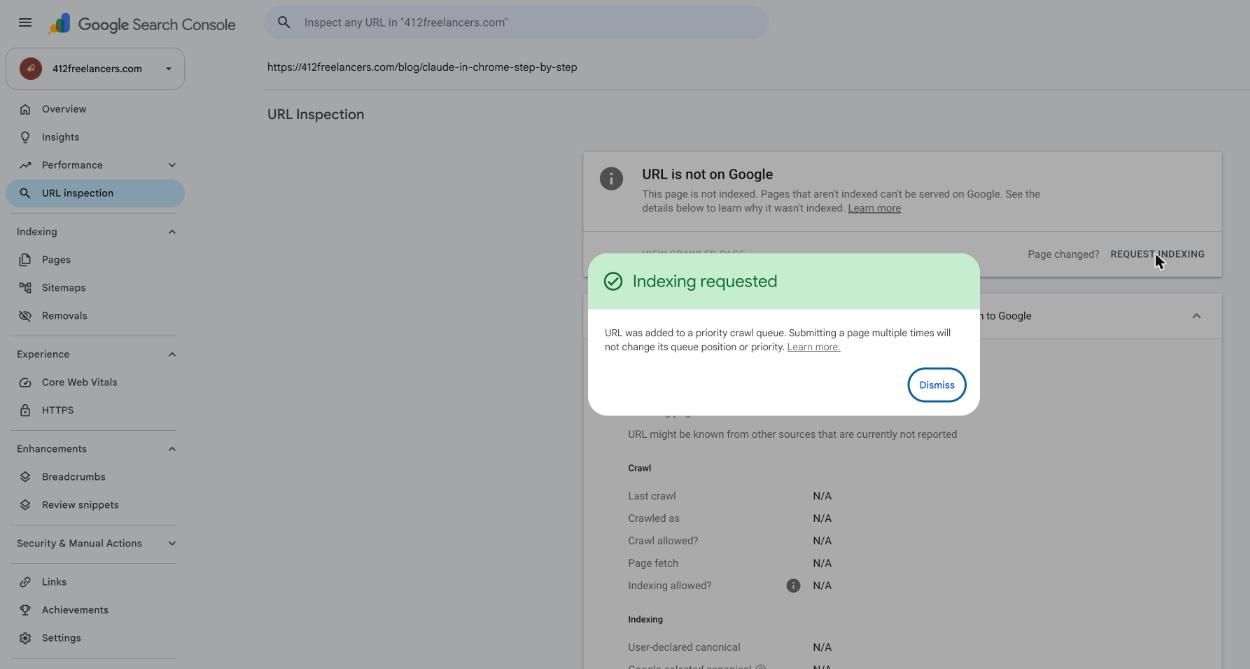The image size is (1250, 669).
Task: Collapse the Indexing section
Action: click(x=172, y=232)
